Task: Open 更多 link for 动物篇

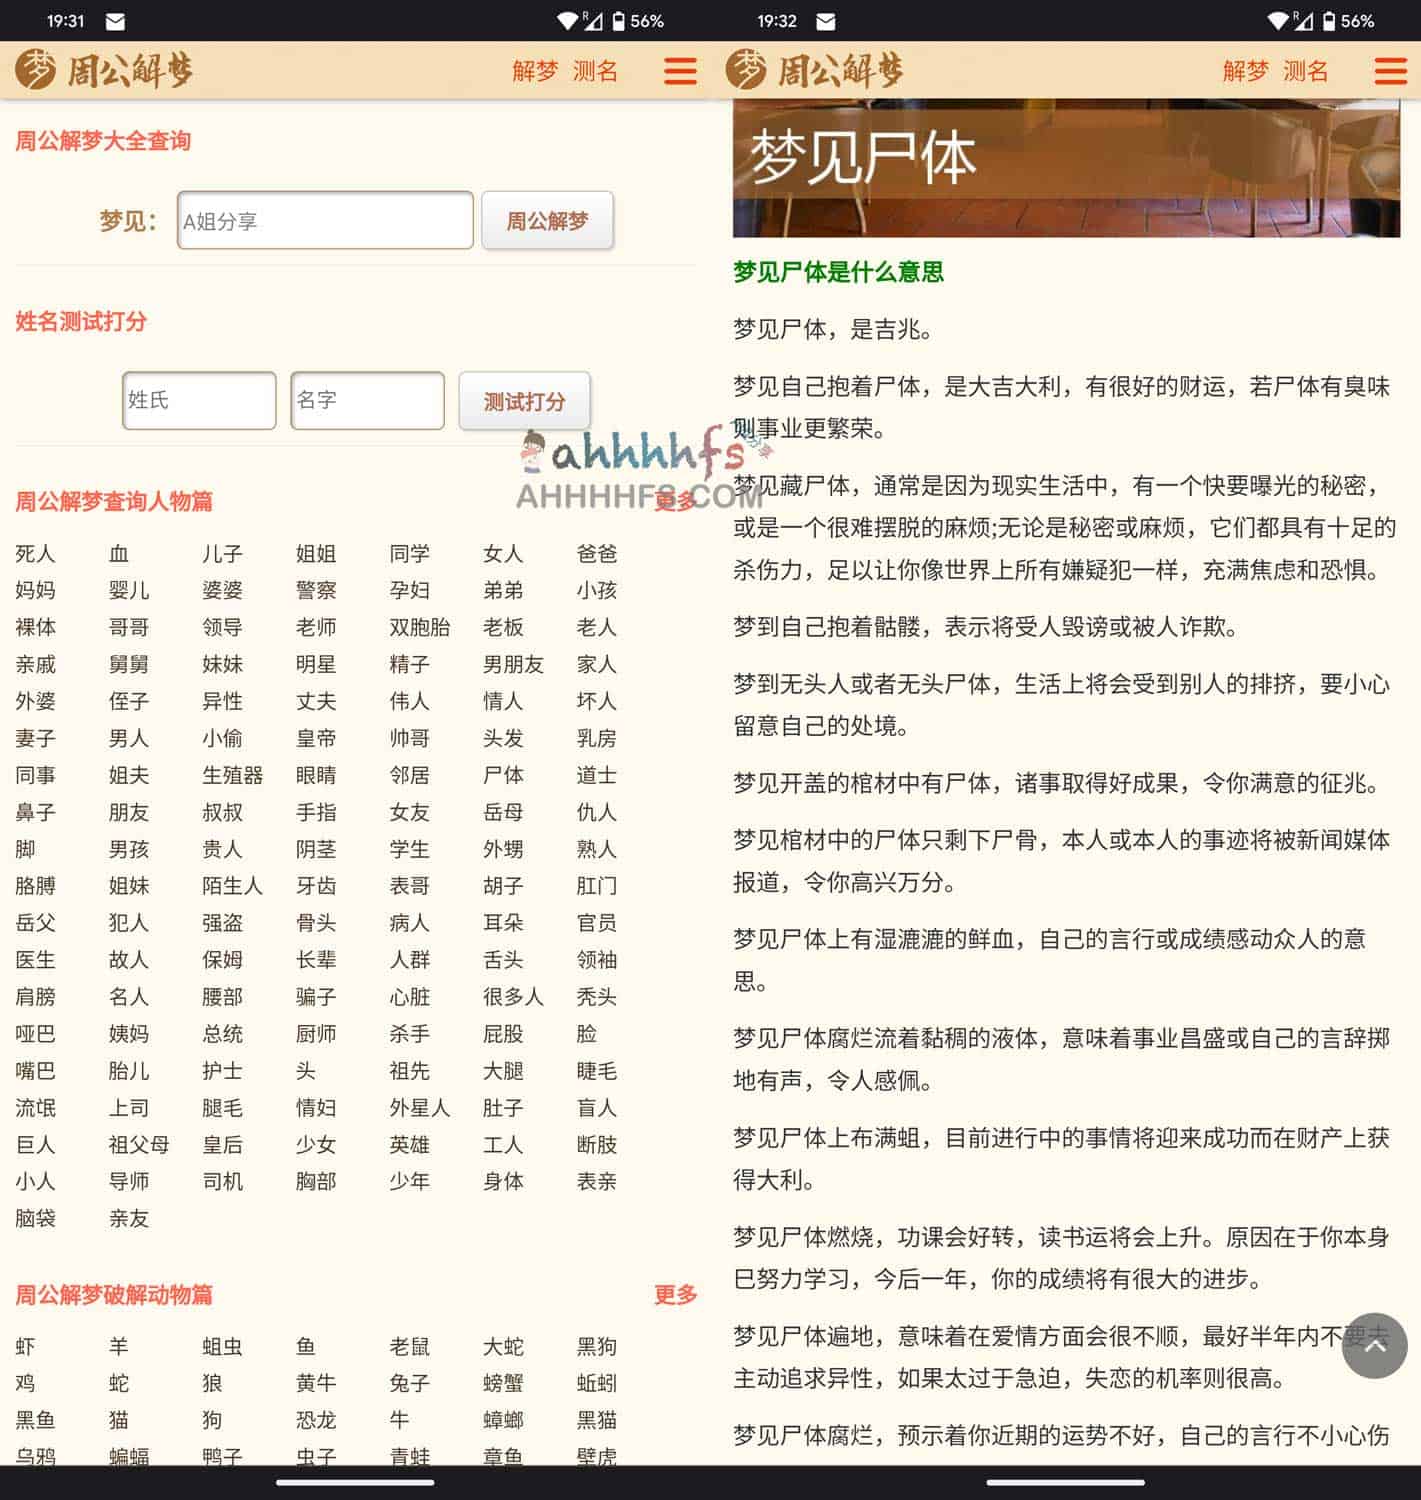Action: point(675,1295)
